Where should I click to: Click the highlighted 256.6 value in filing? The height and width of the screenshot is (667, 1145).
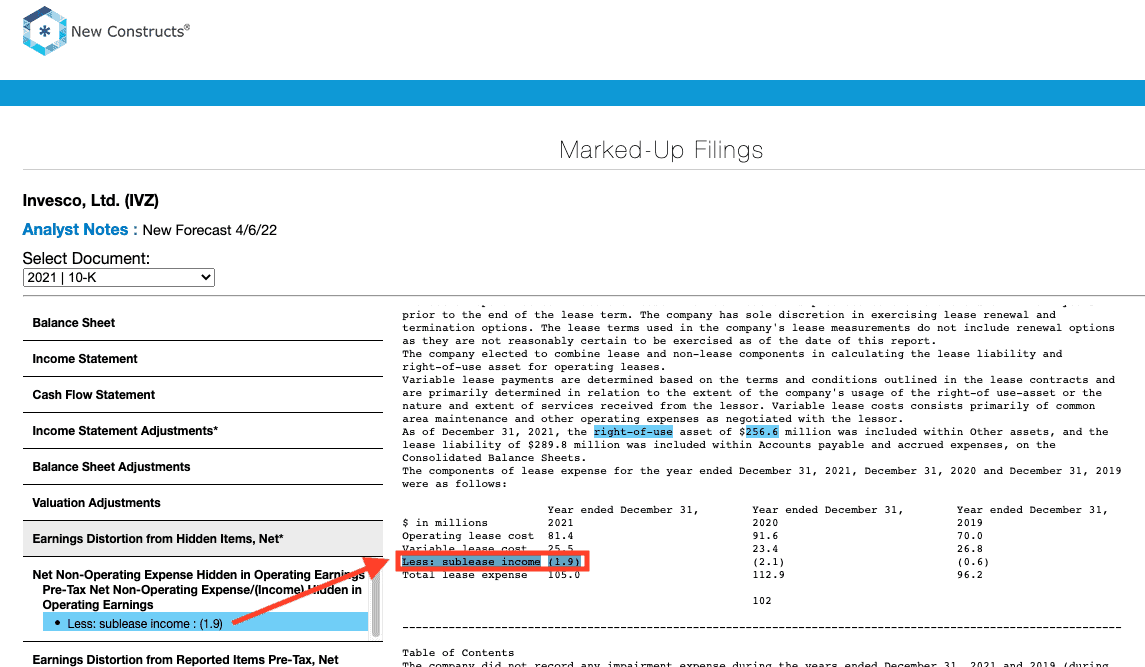coord(762,432)
